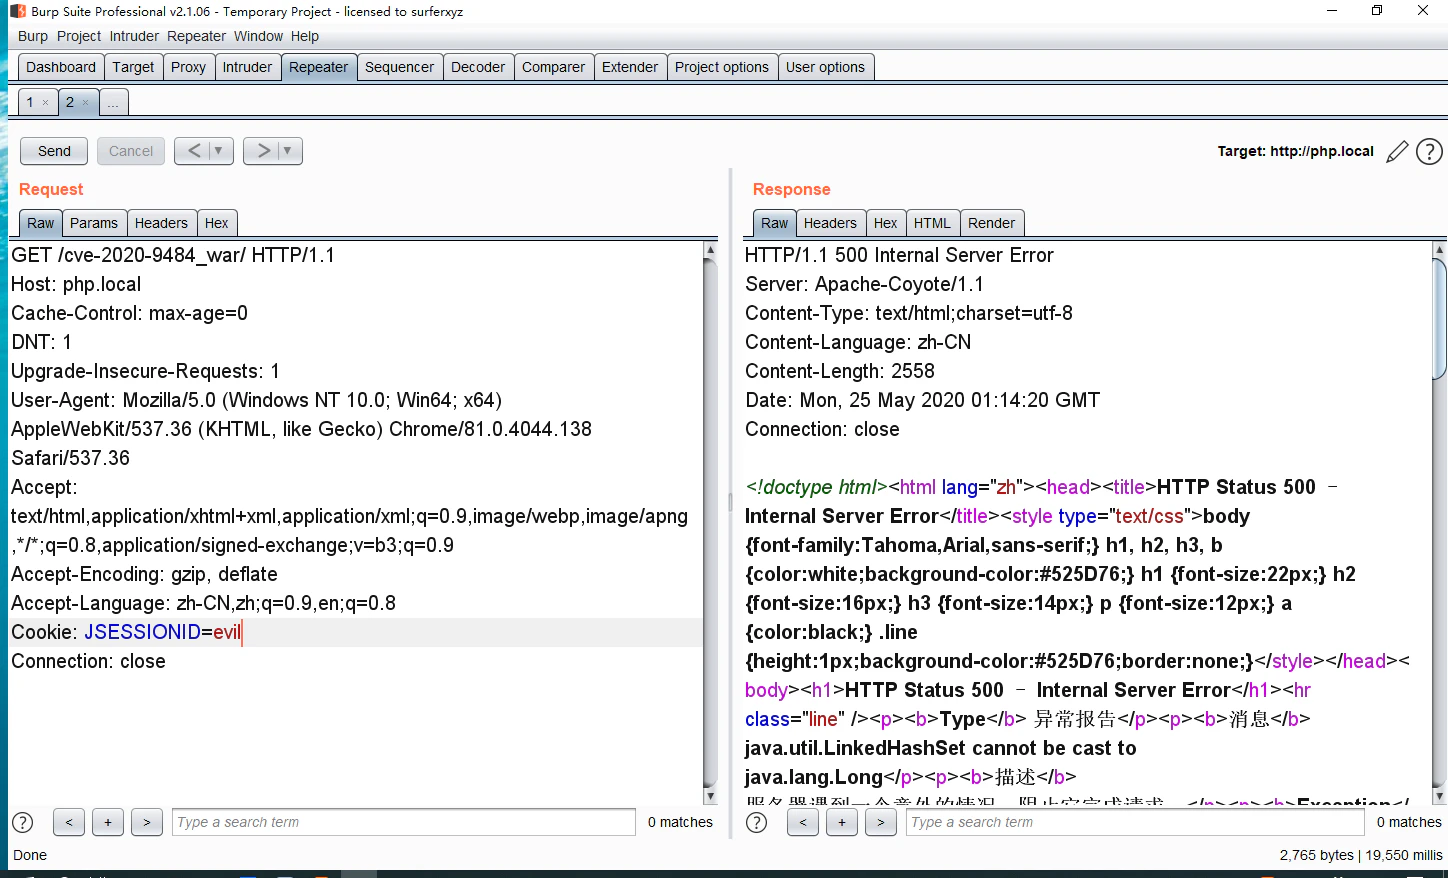
Task: Open the Help menu
Action: point(305,36)
